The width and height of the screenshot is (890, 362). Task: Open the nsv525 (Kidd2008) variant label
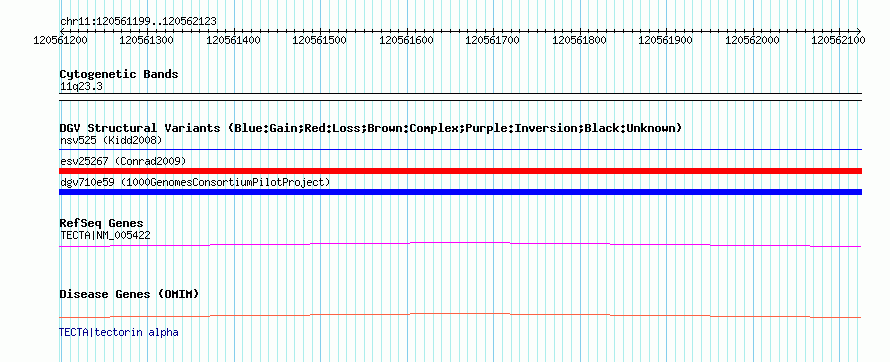tap(111, 140)
